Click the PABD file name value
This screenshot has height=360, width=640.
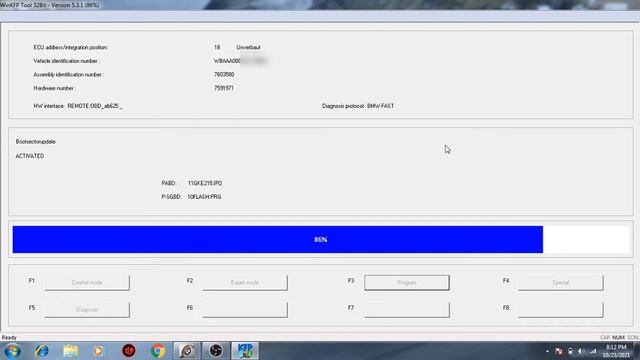click(x=205, y=183)
